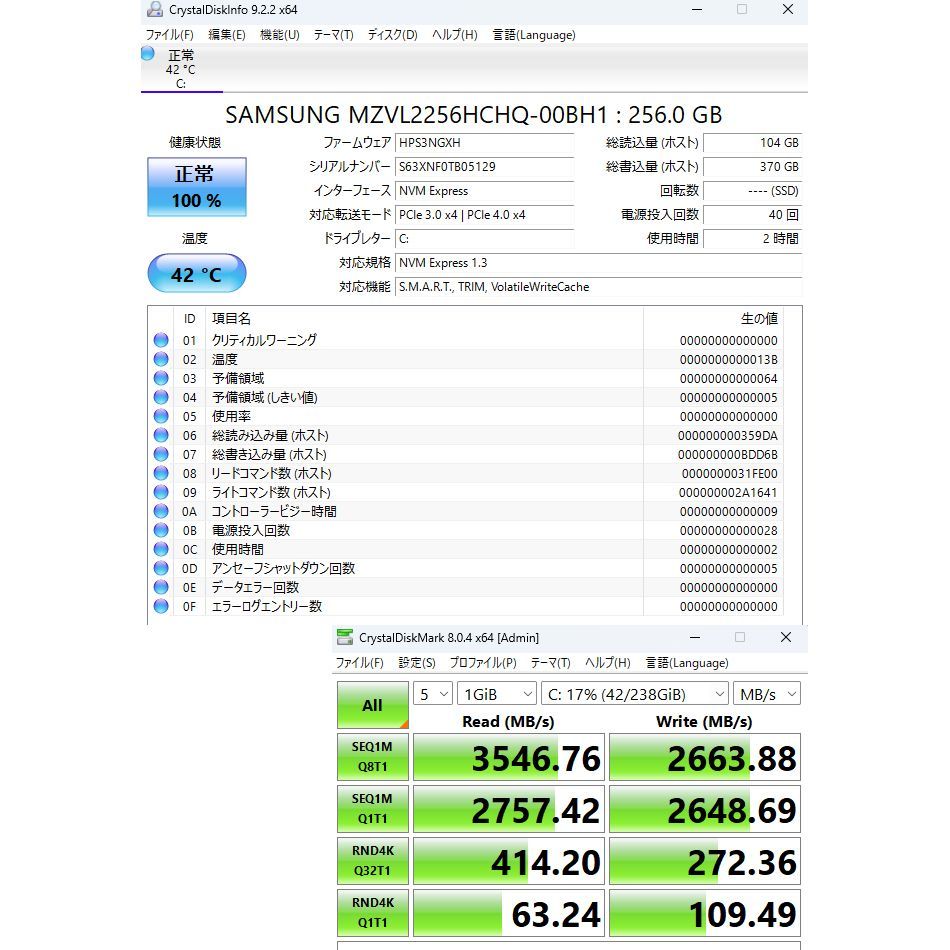The height and width of the screenshot is (950, 950).
Task: Click power on count field 40 回
Action: [x=752, y=214]
